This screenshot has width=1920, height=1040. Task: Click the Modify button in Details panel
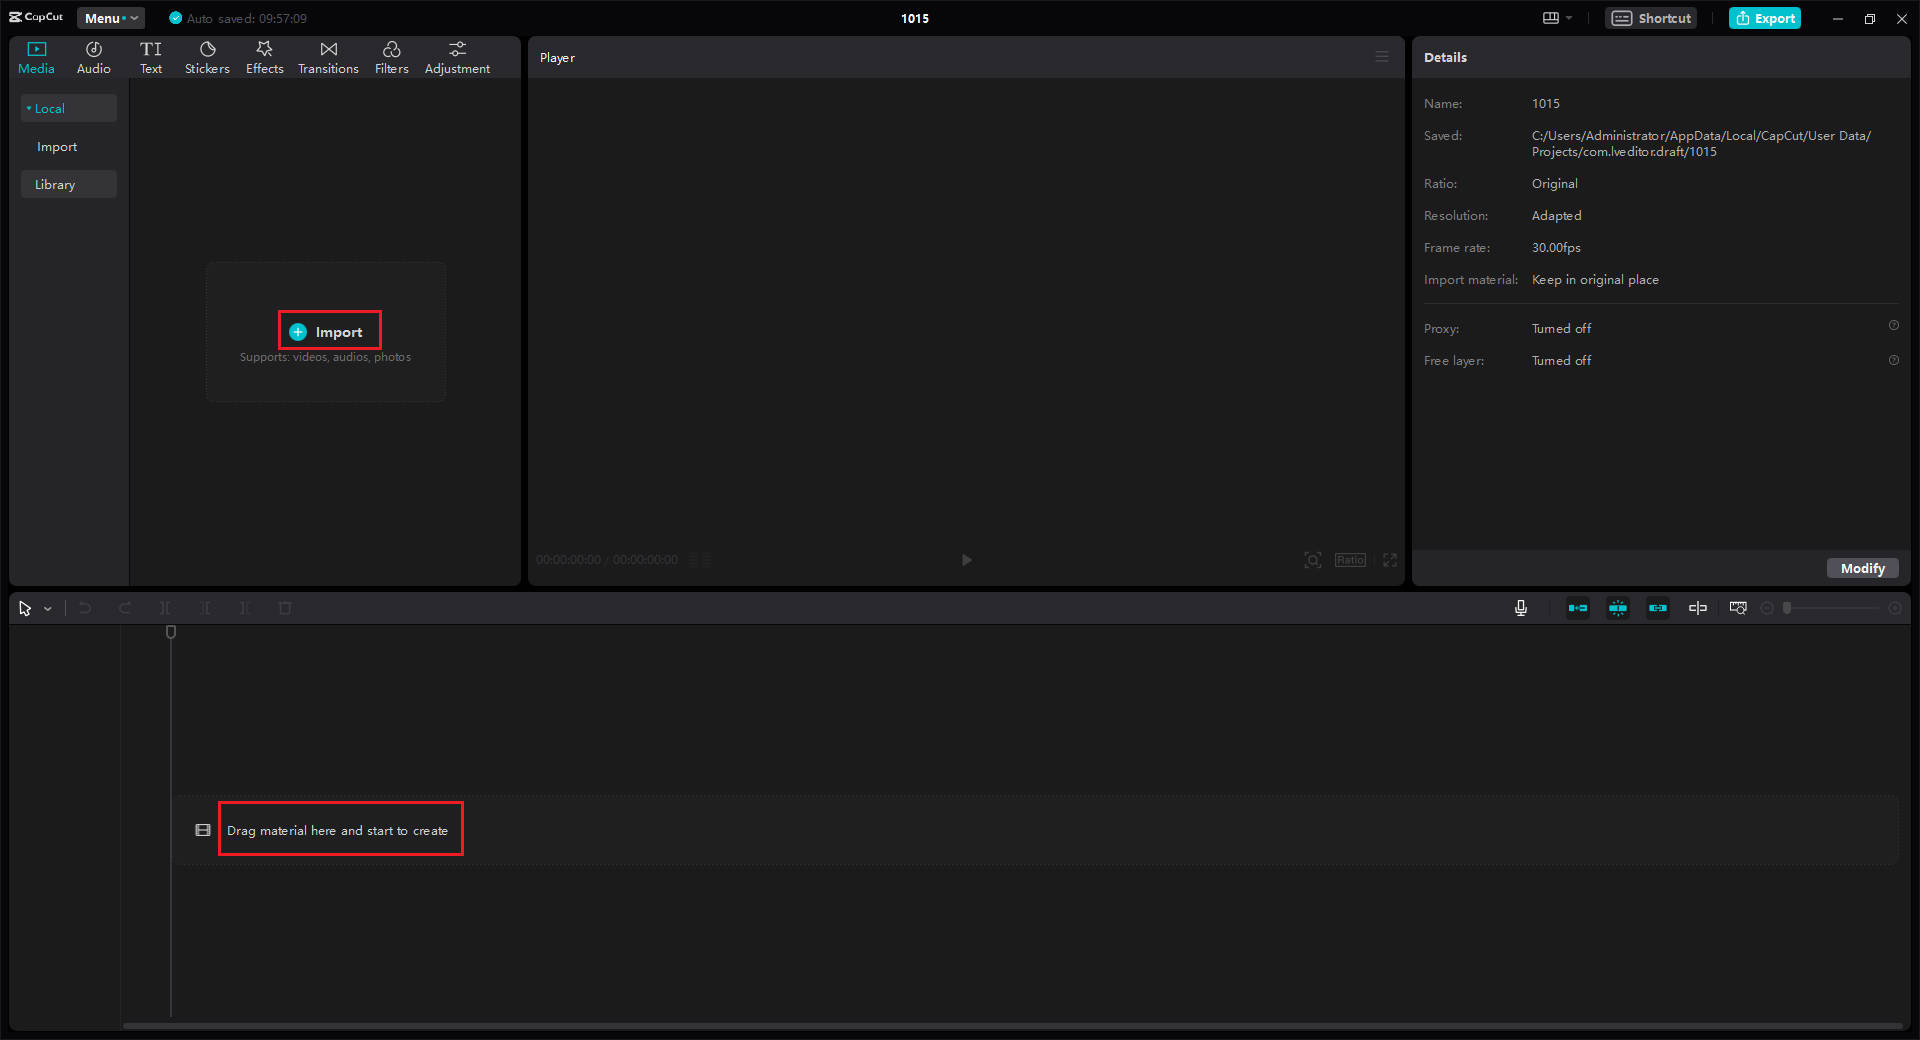click(1862, 568)
